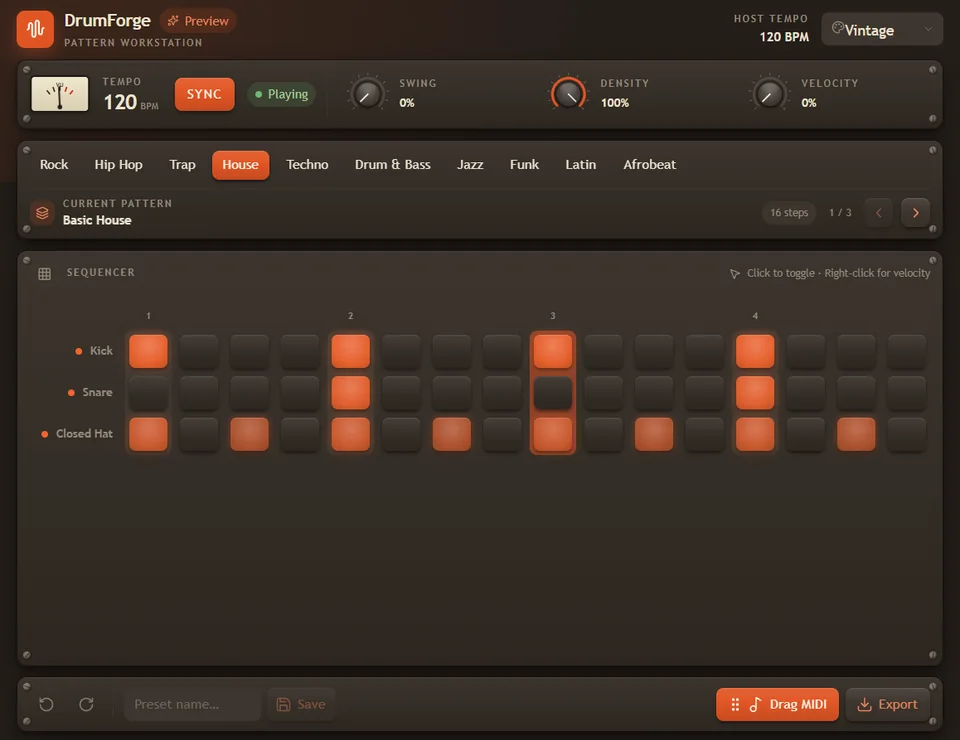The image size is (960, 740).
Task: Toggle Kick step 13 on beat 4
Action: [x=755, y=351]
